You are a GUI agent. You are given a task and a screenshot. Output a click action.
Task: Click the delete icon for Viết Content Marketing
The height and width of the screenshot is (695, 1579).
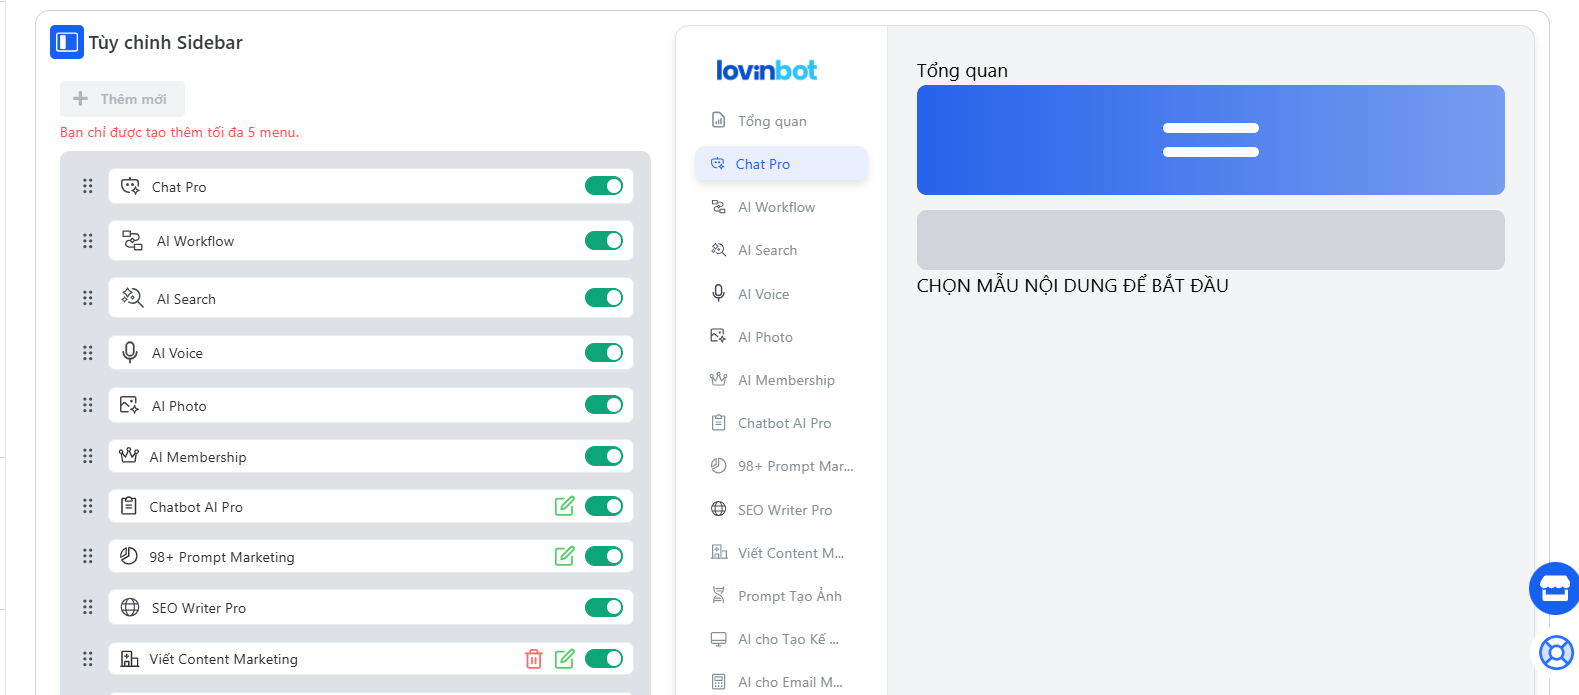point(533,659)
